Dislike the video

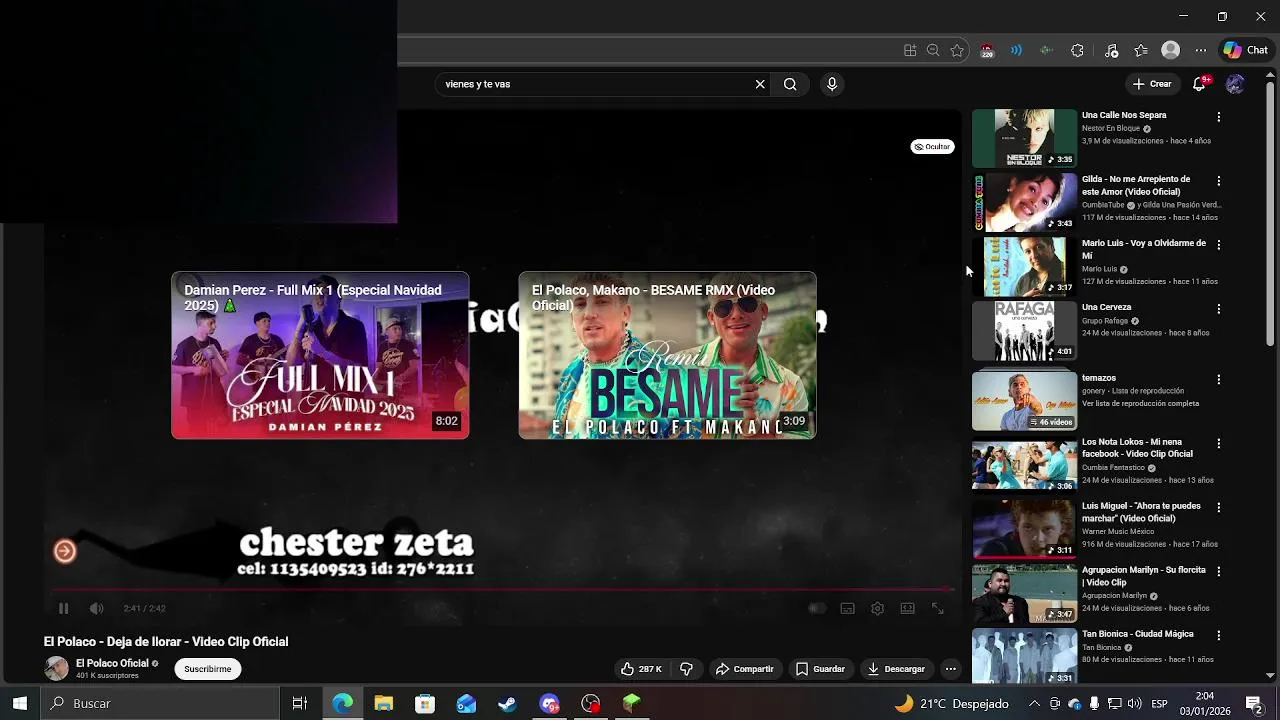pos(687,669)
